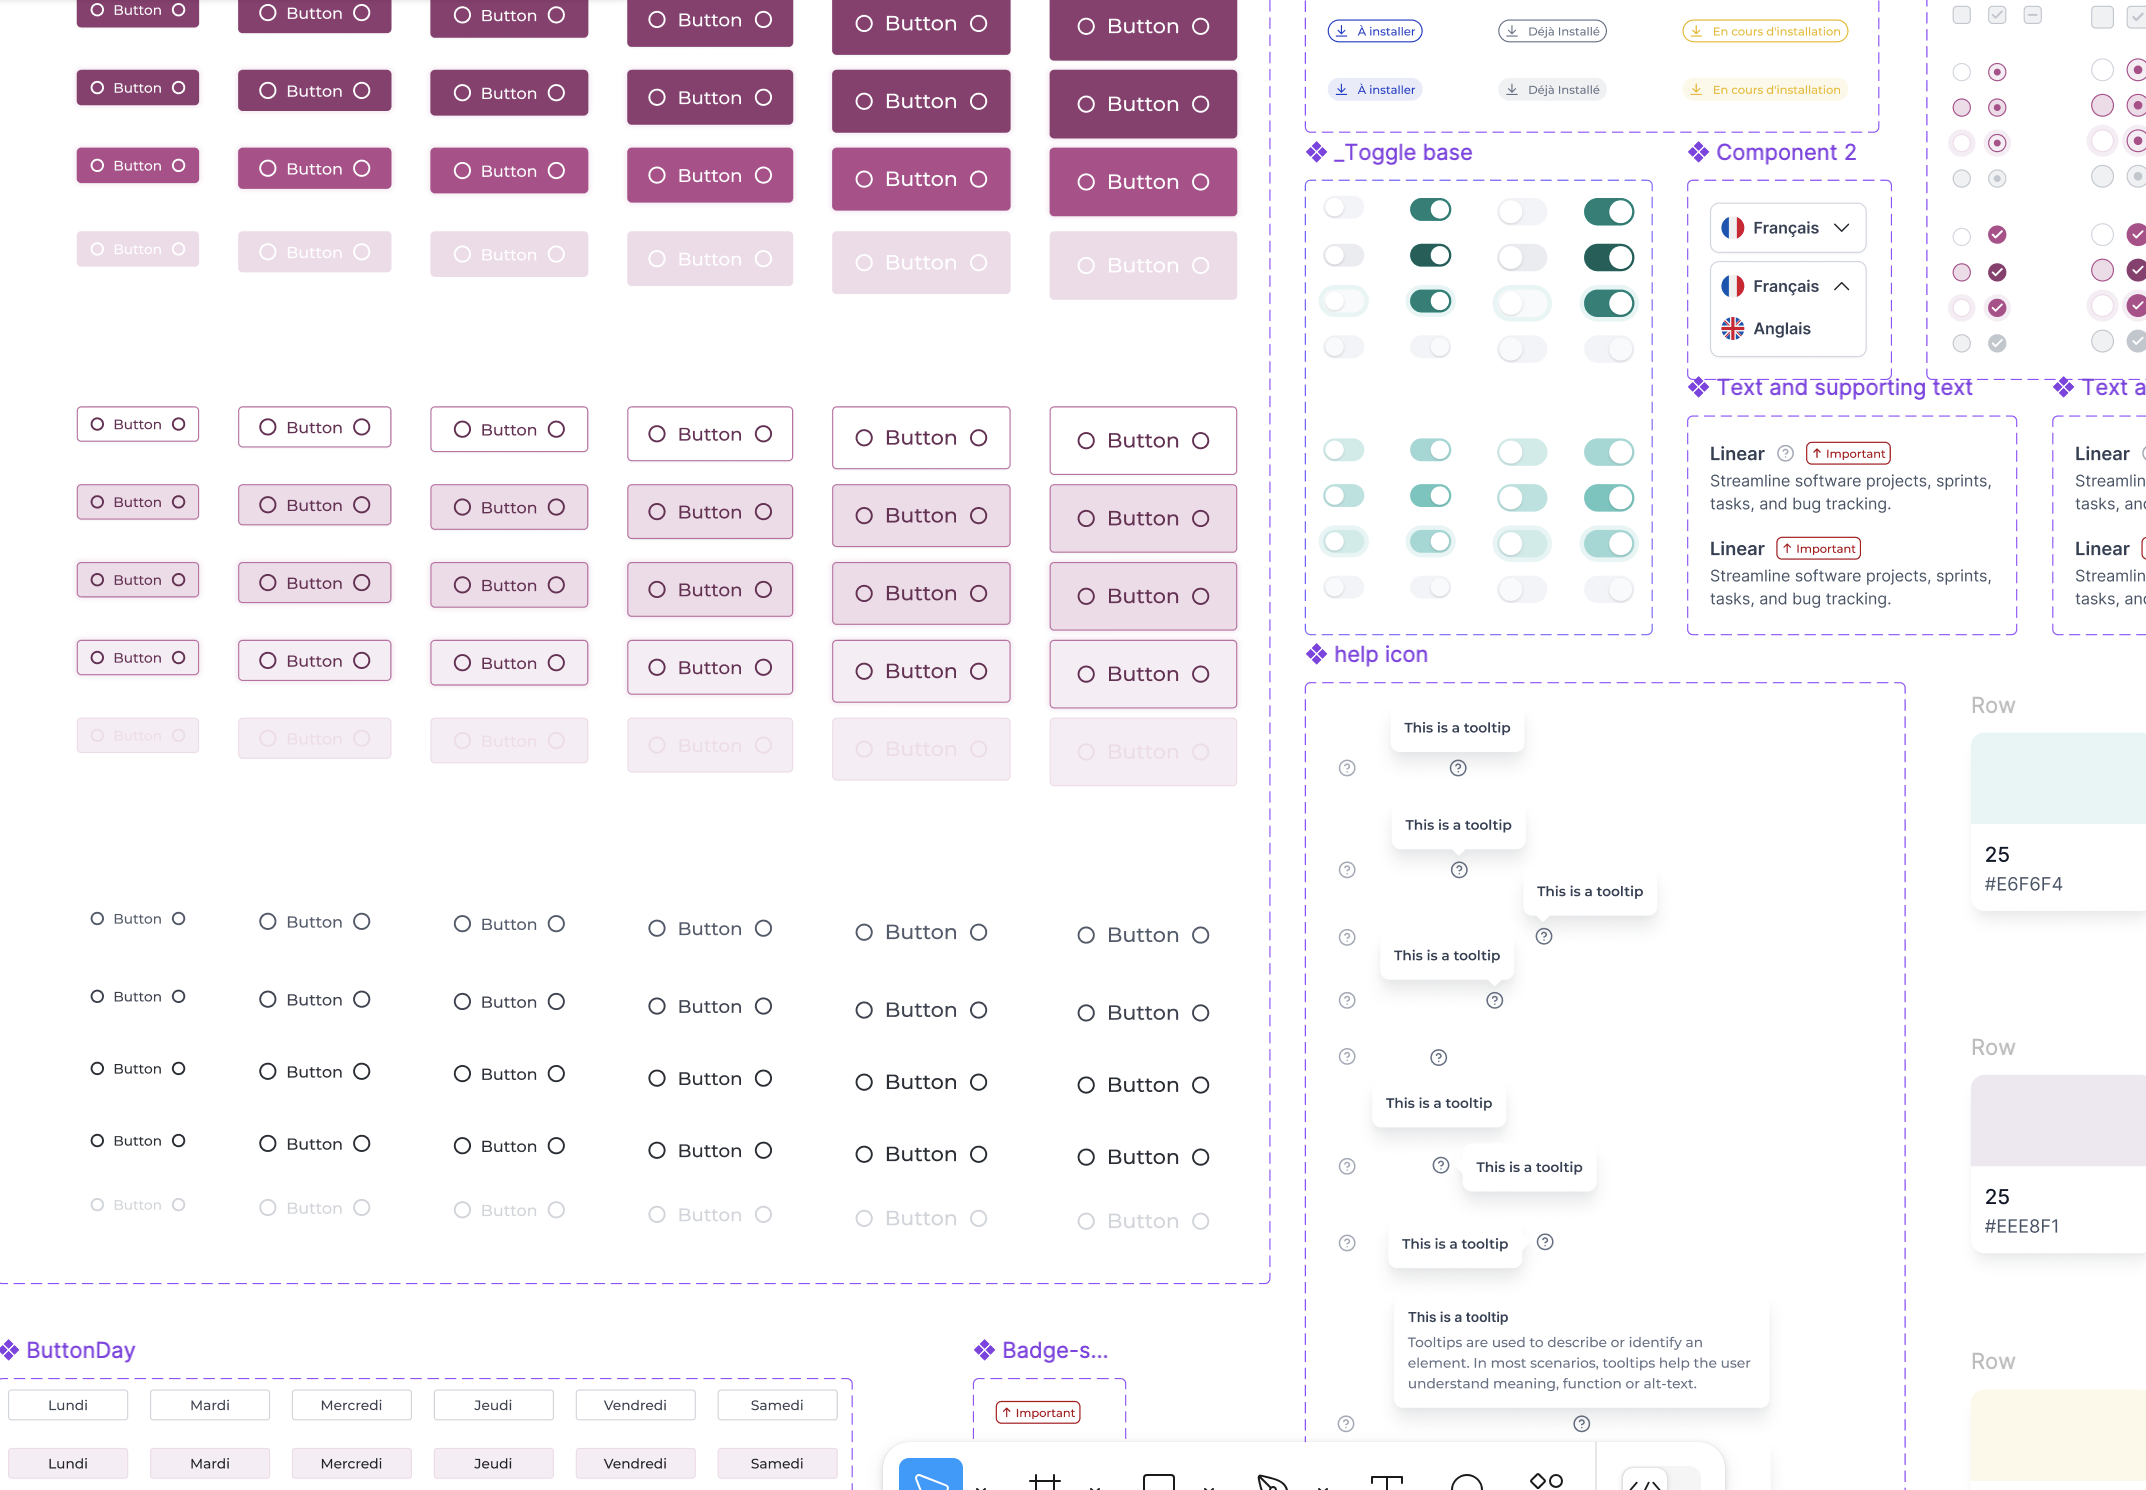Click the pink-filled Samedi day button
2146x1490 pixels.
click(777, 1463)
